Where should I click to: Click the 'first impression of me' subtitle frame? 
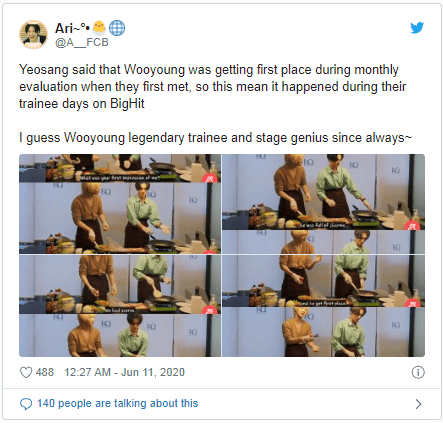120,168
